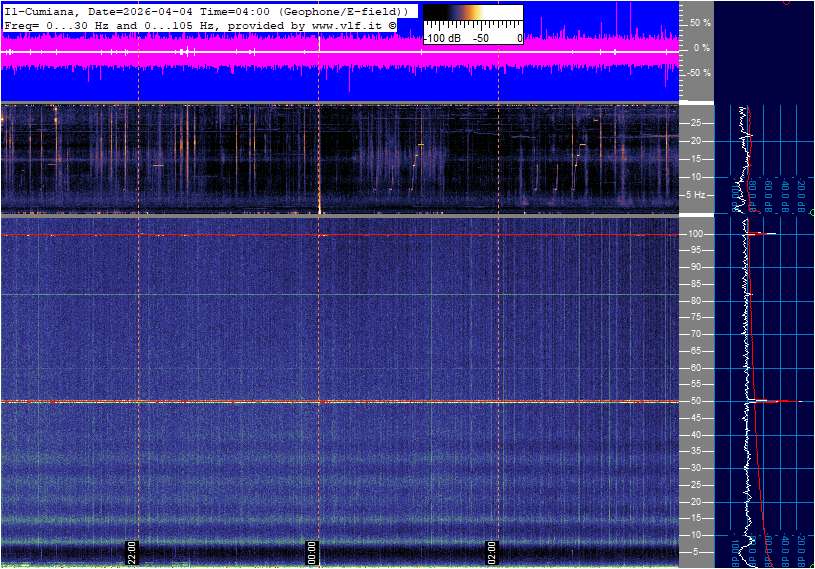The image size is (815, 569).
Task: Click the 30 frequency axis label
Action: [x=695, y=468]
